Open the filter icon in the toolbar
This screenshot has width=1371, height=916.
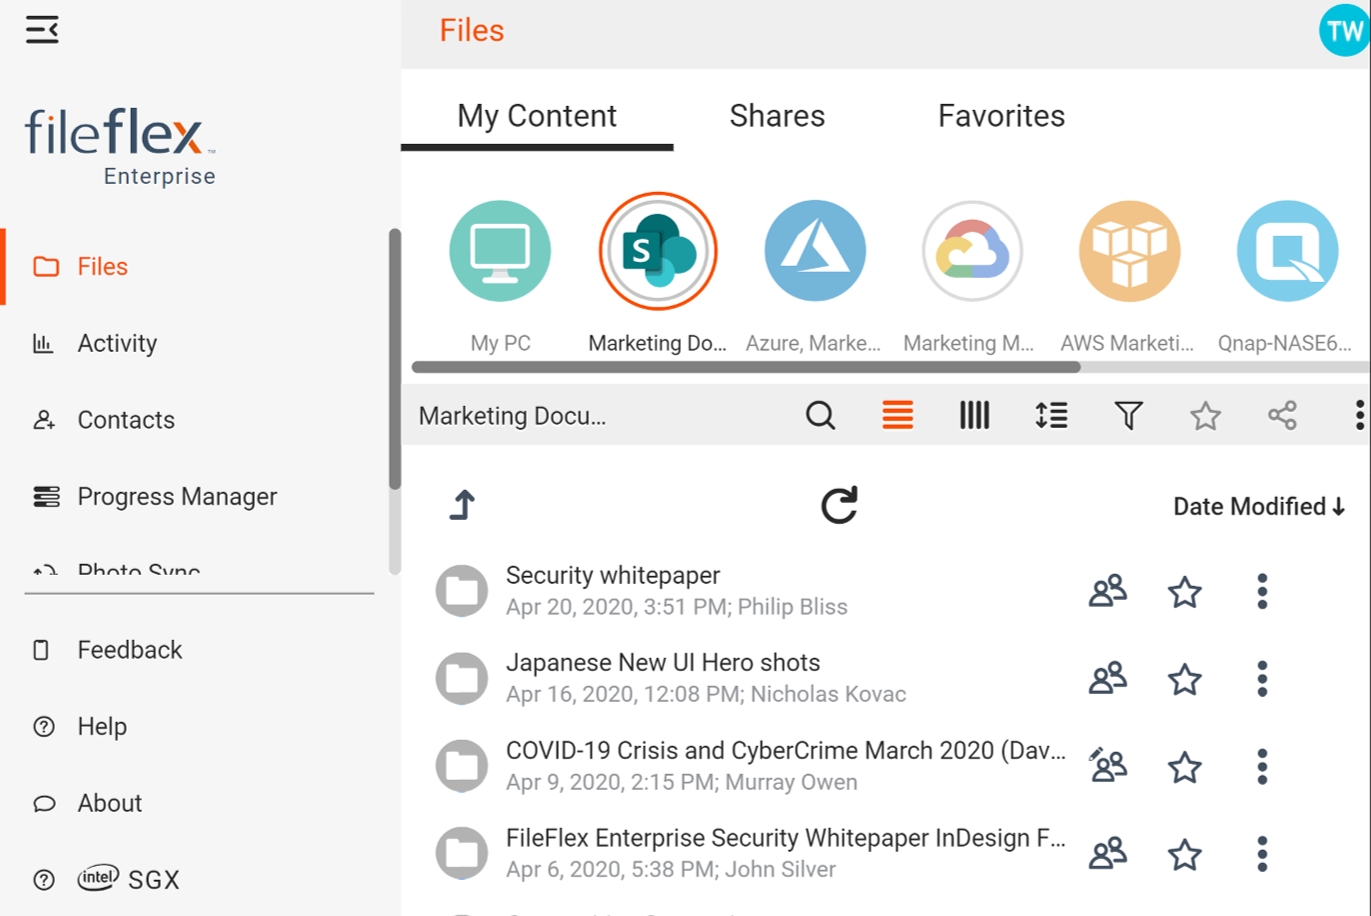[1127, 415]
